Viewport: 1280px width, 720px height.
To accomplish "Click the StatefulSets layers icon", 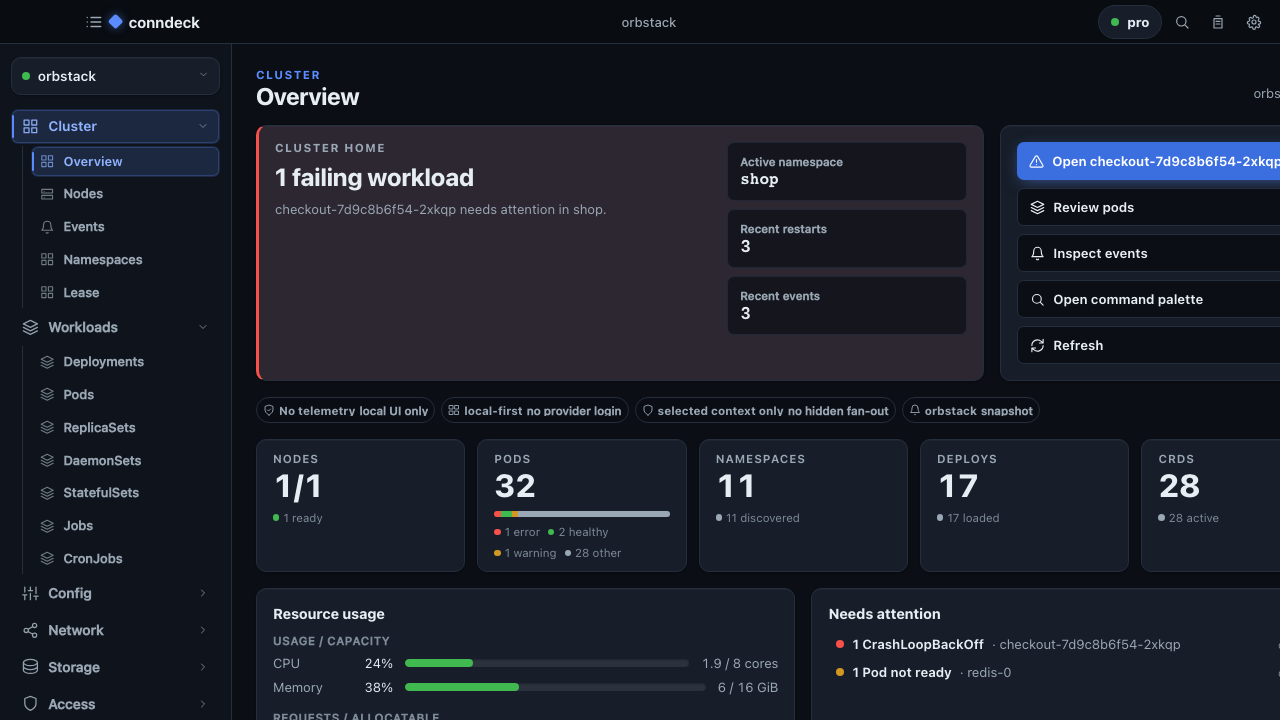I will 47,493.
